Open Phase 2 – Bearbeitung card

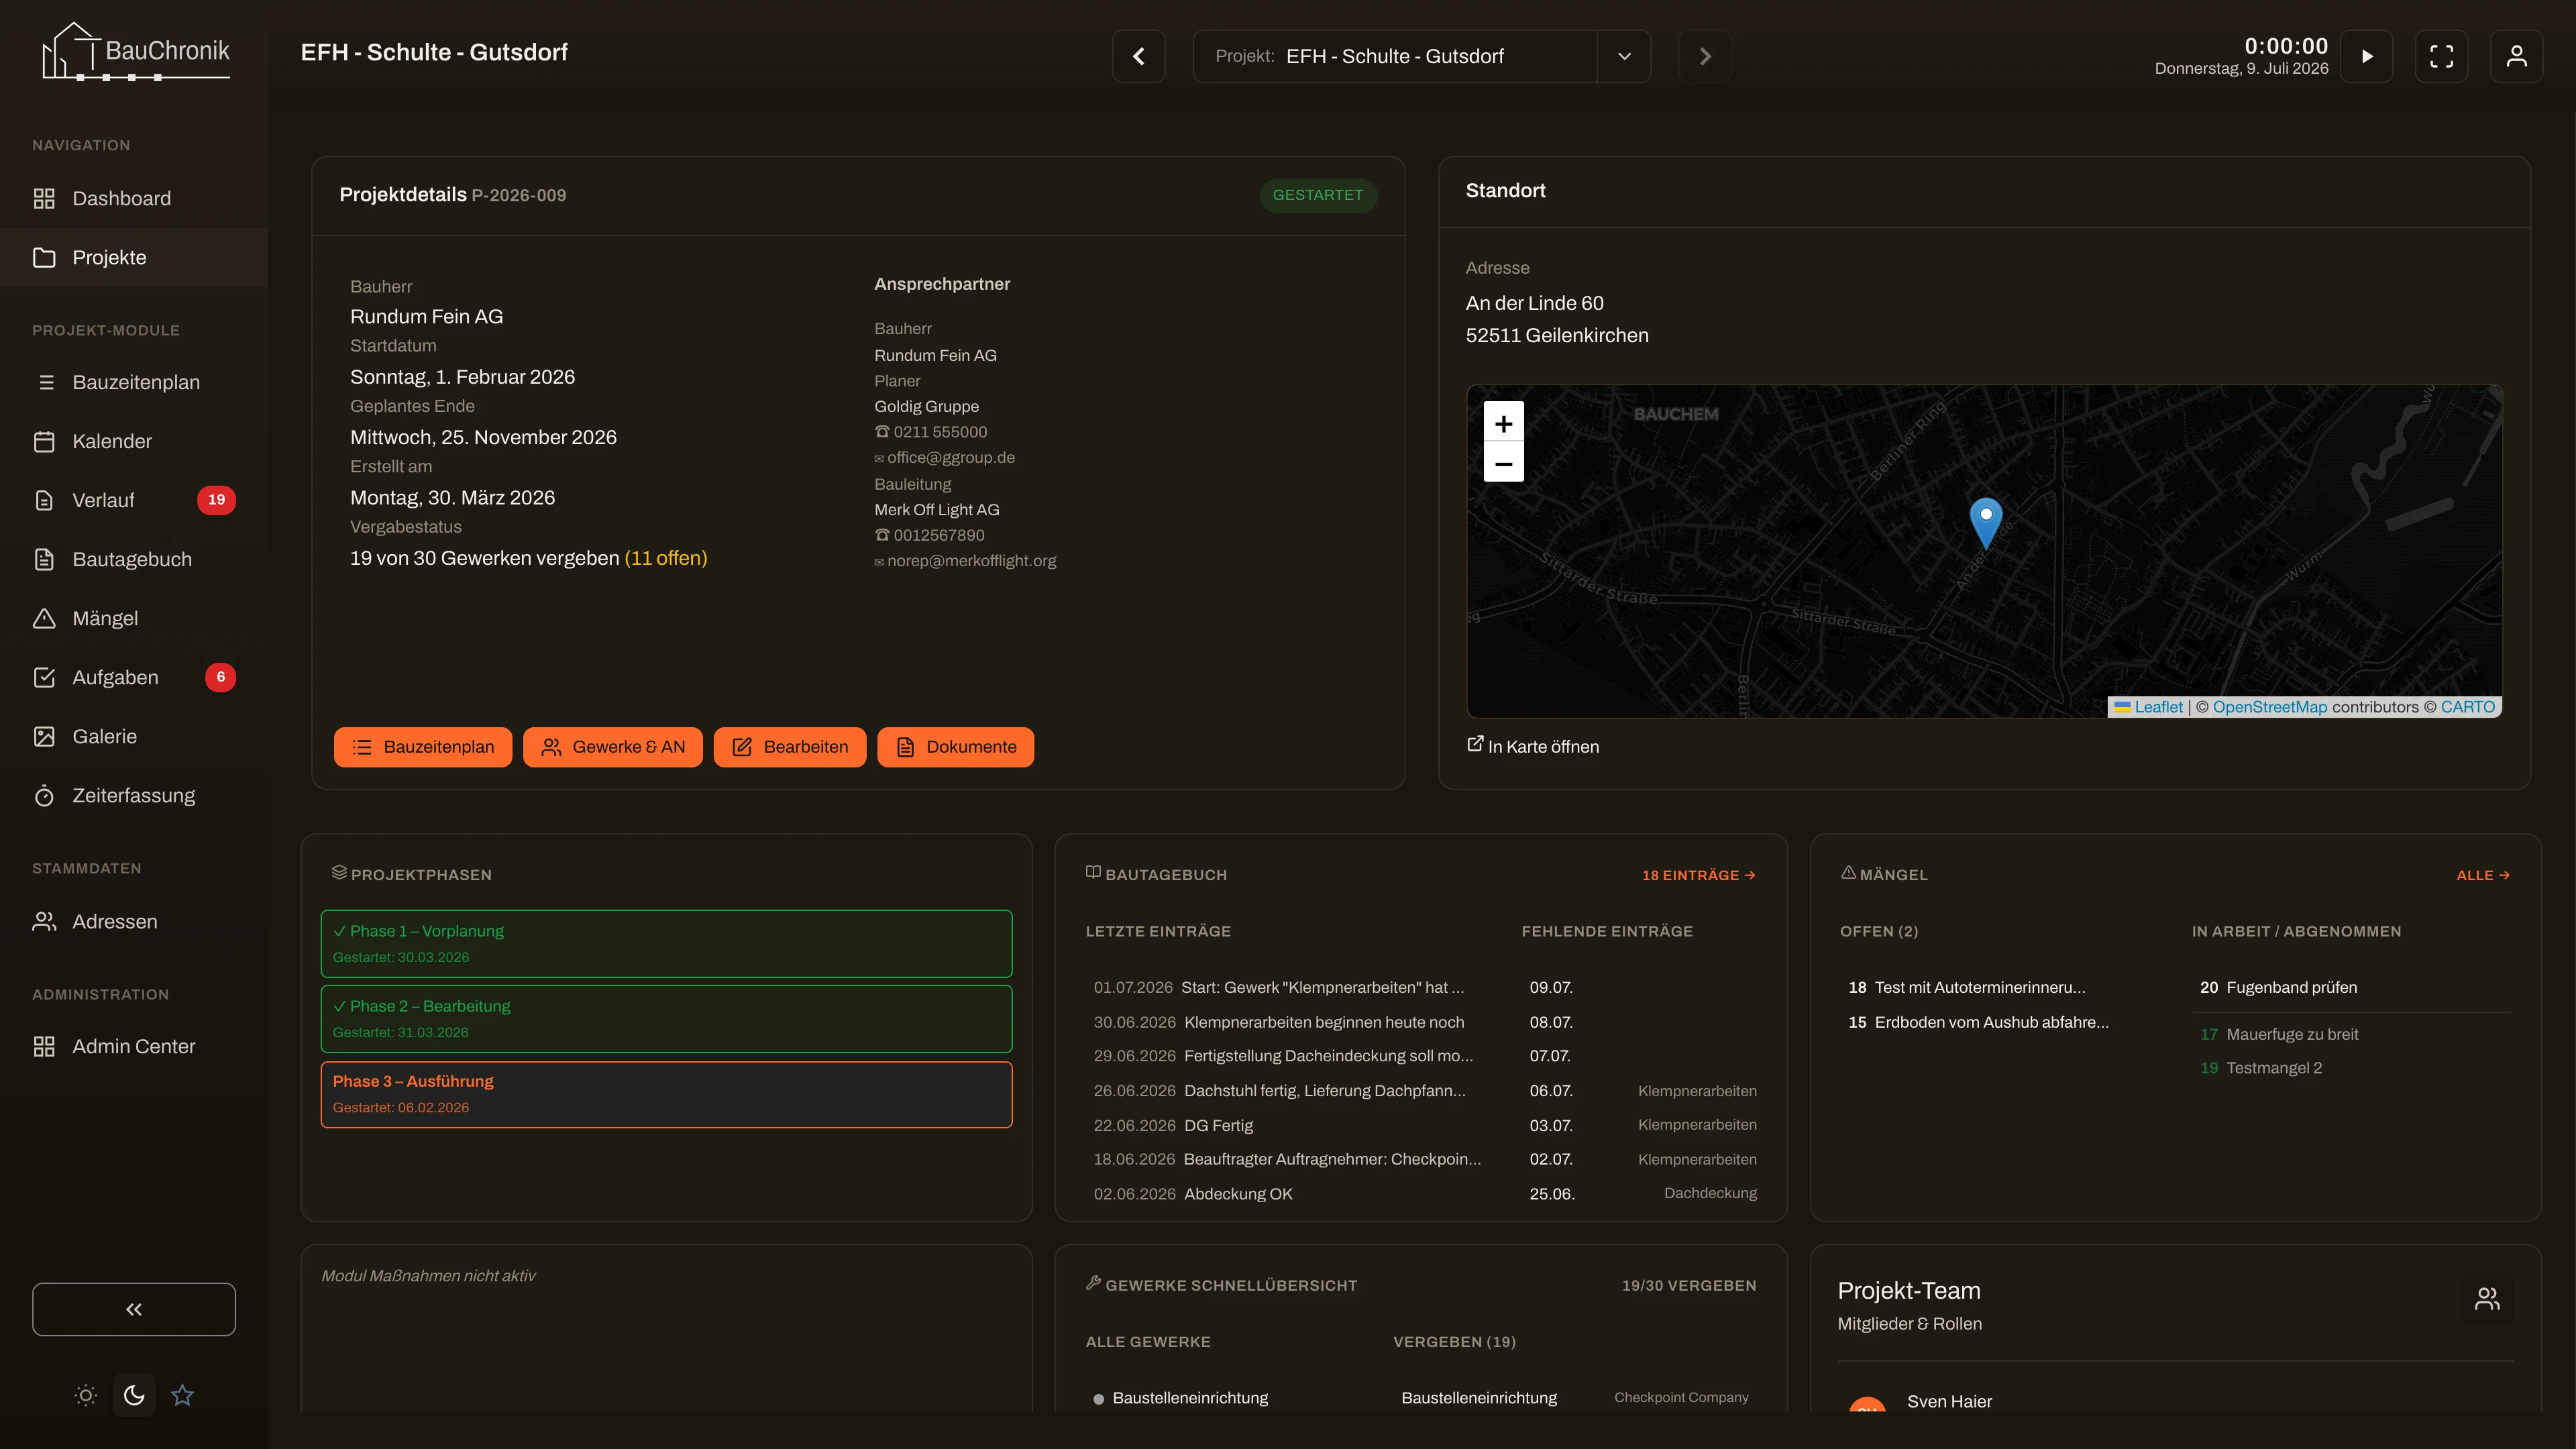666,1019
